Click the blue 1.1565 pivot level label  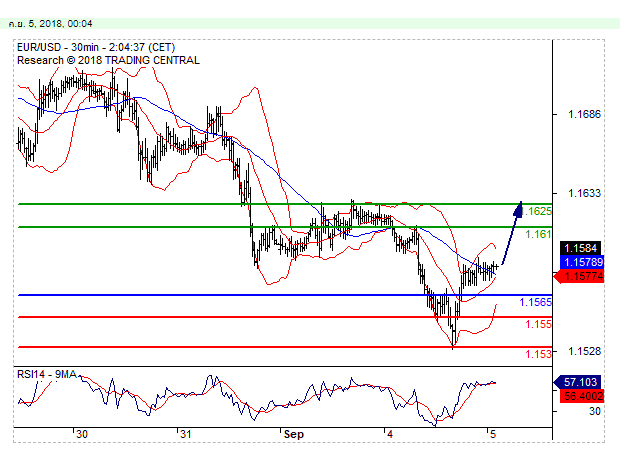(x=535, y=302)
